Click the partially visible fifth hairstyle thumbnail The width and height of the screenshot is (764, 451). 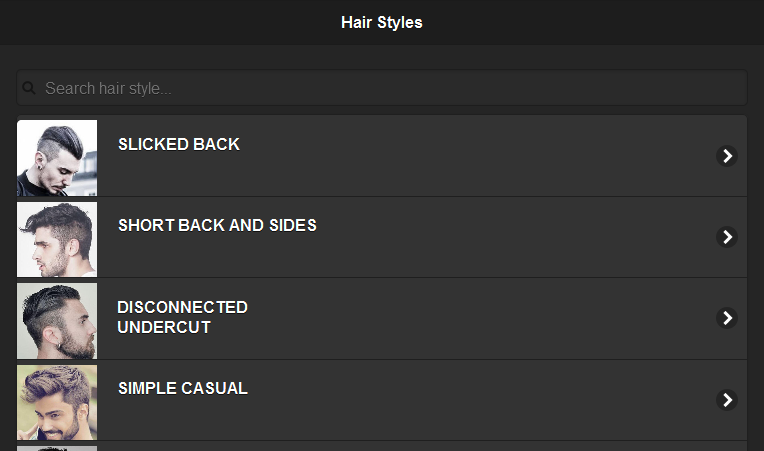(x=57, y=447)
